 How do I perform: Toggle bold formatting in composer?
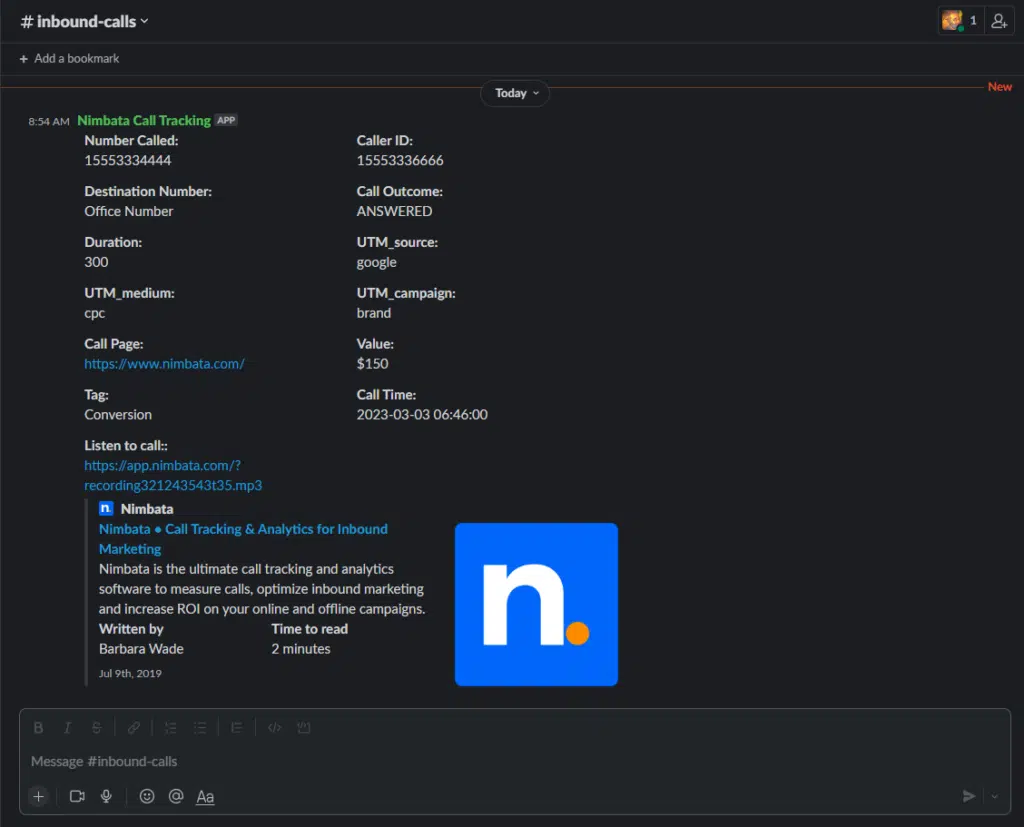(x=38, y=728)
